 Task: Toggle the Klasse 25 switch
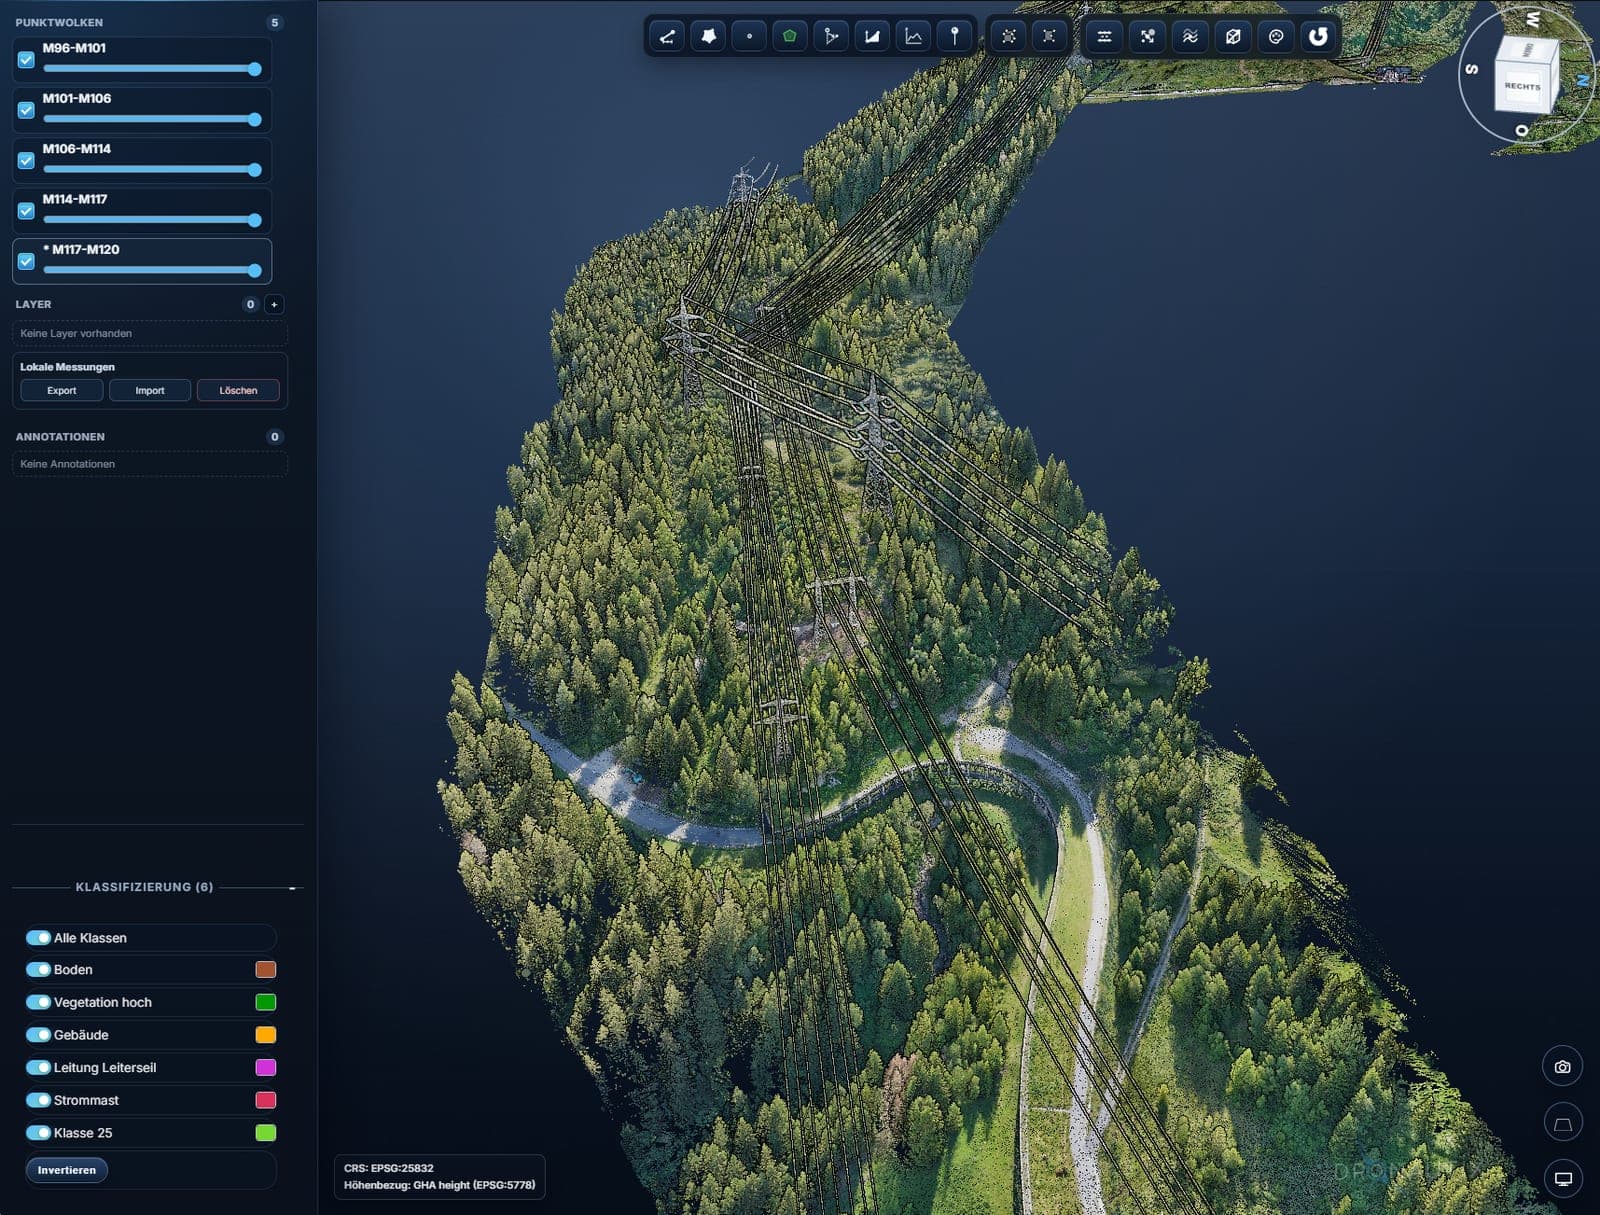click(38, 1133)
